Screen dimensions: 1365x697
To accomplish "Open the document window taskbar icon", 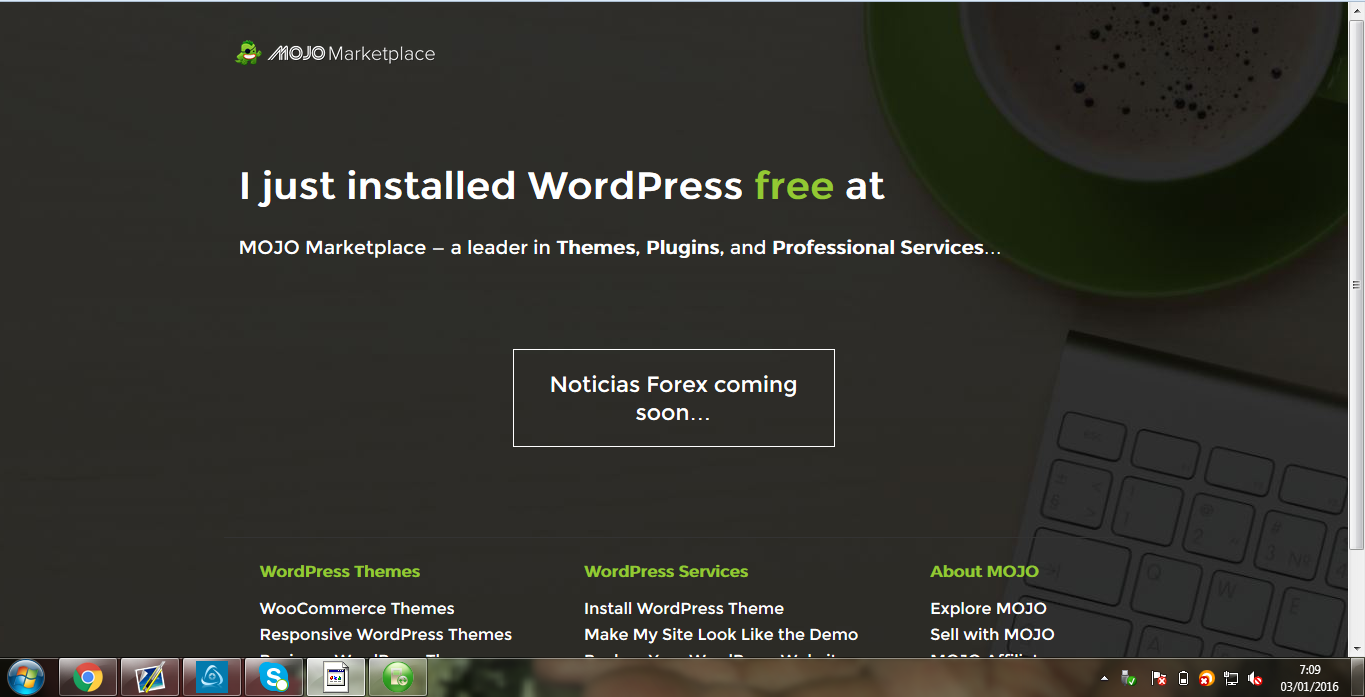I will [x=336, y=677].
